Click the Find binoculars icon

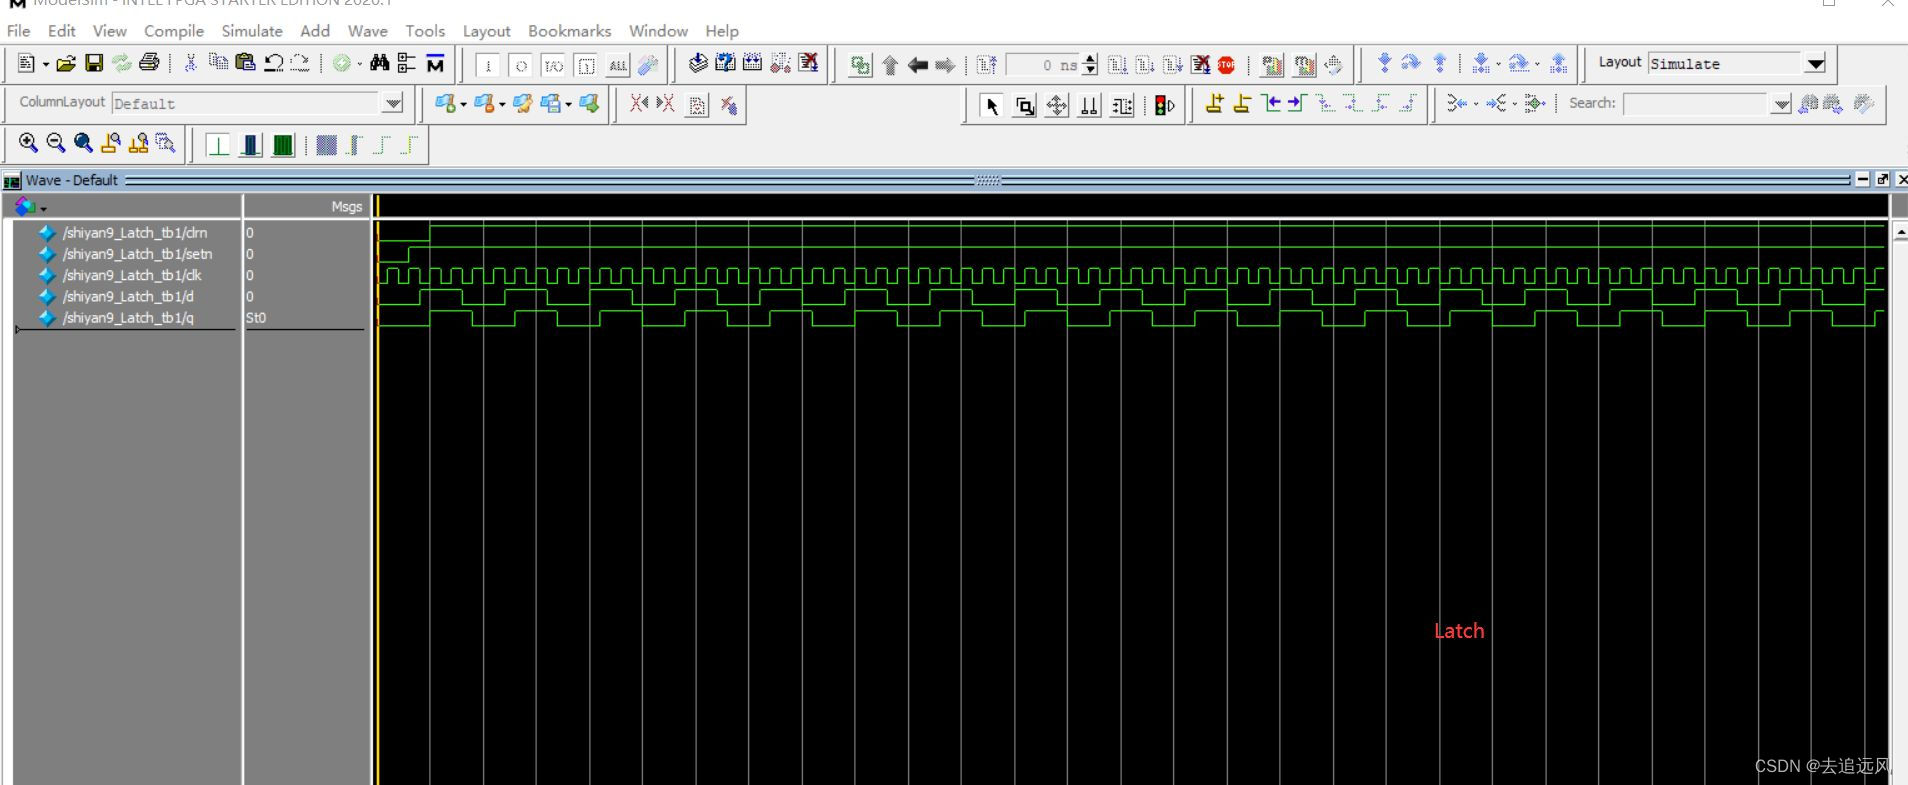(x=379, y=64)
